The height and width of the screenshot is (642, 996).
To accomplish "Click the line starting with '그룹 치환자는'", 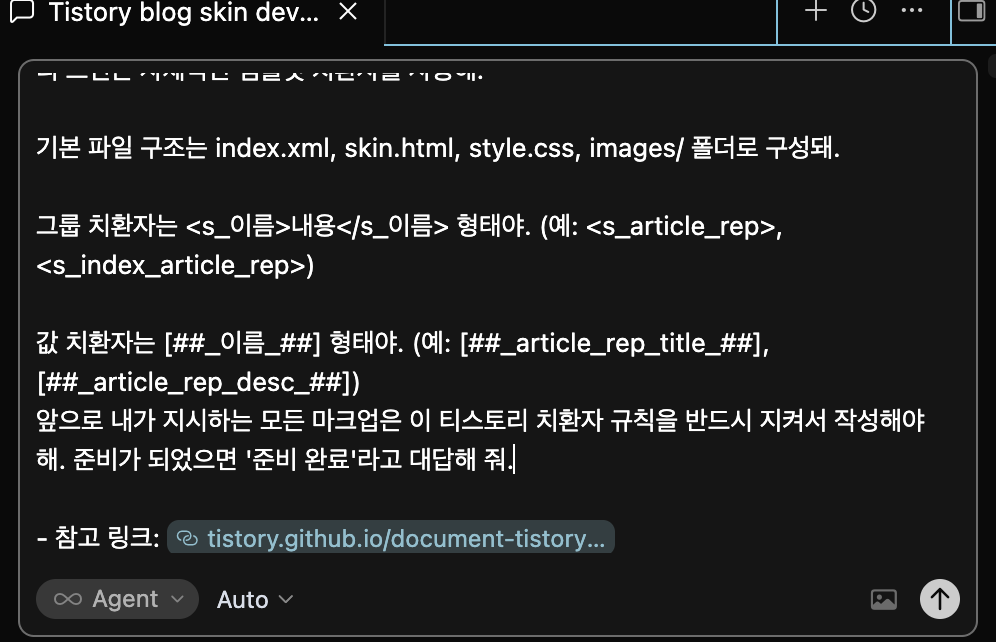I will point(409,226).
